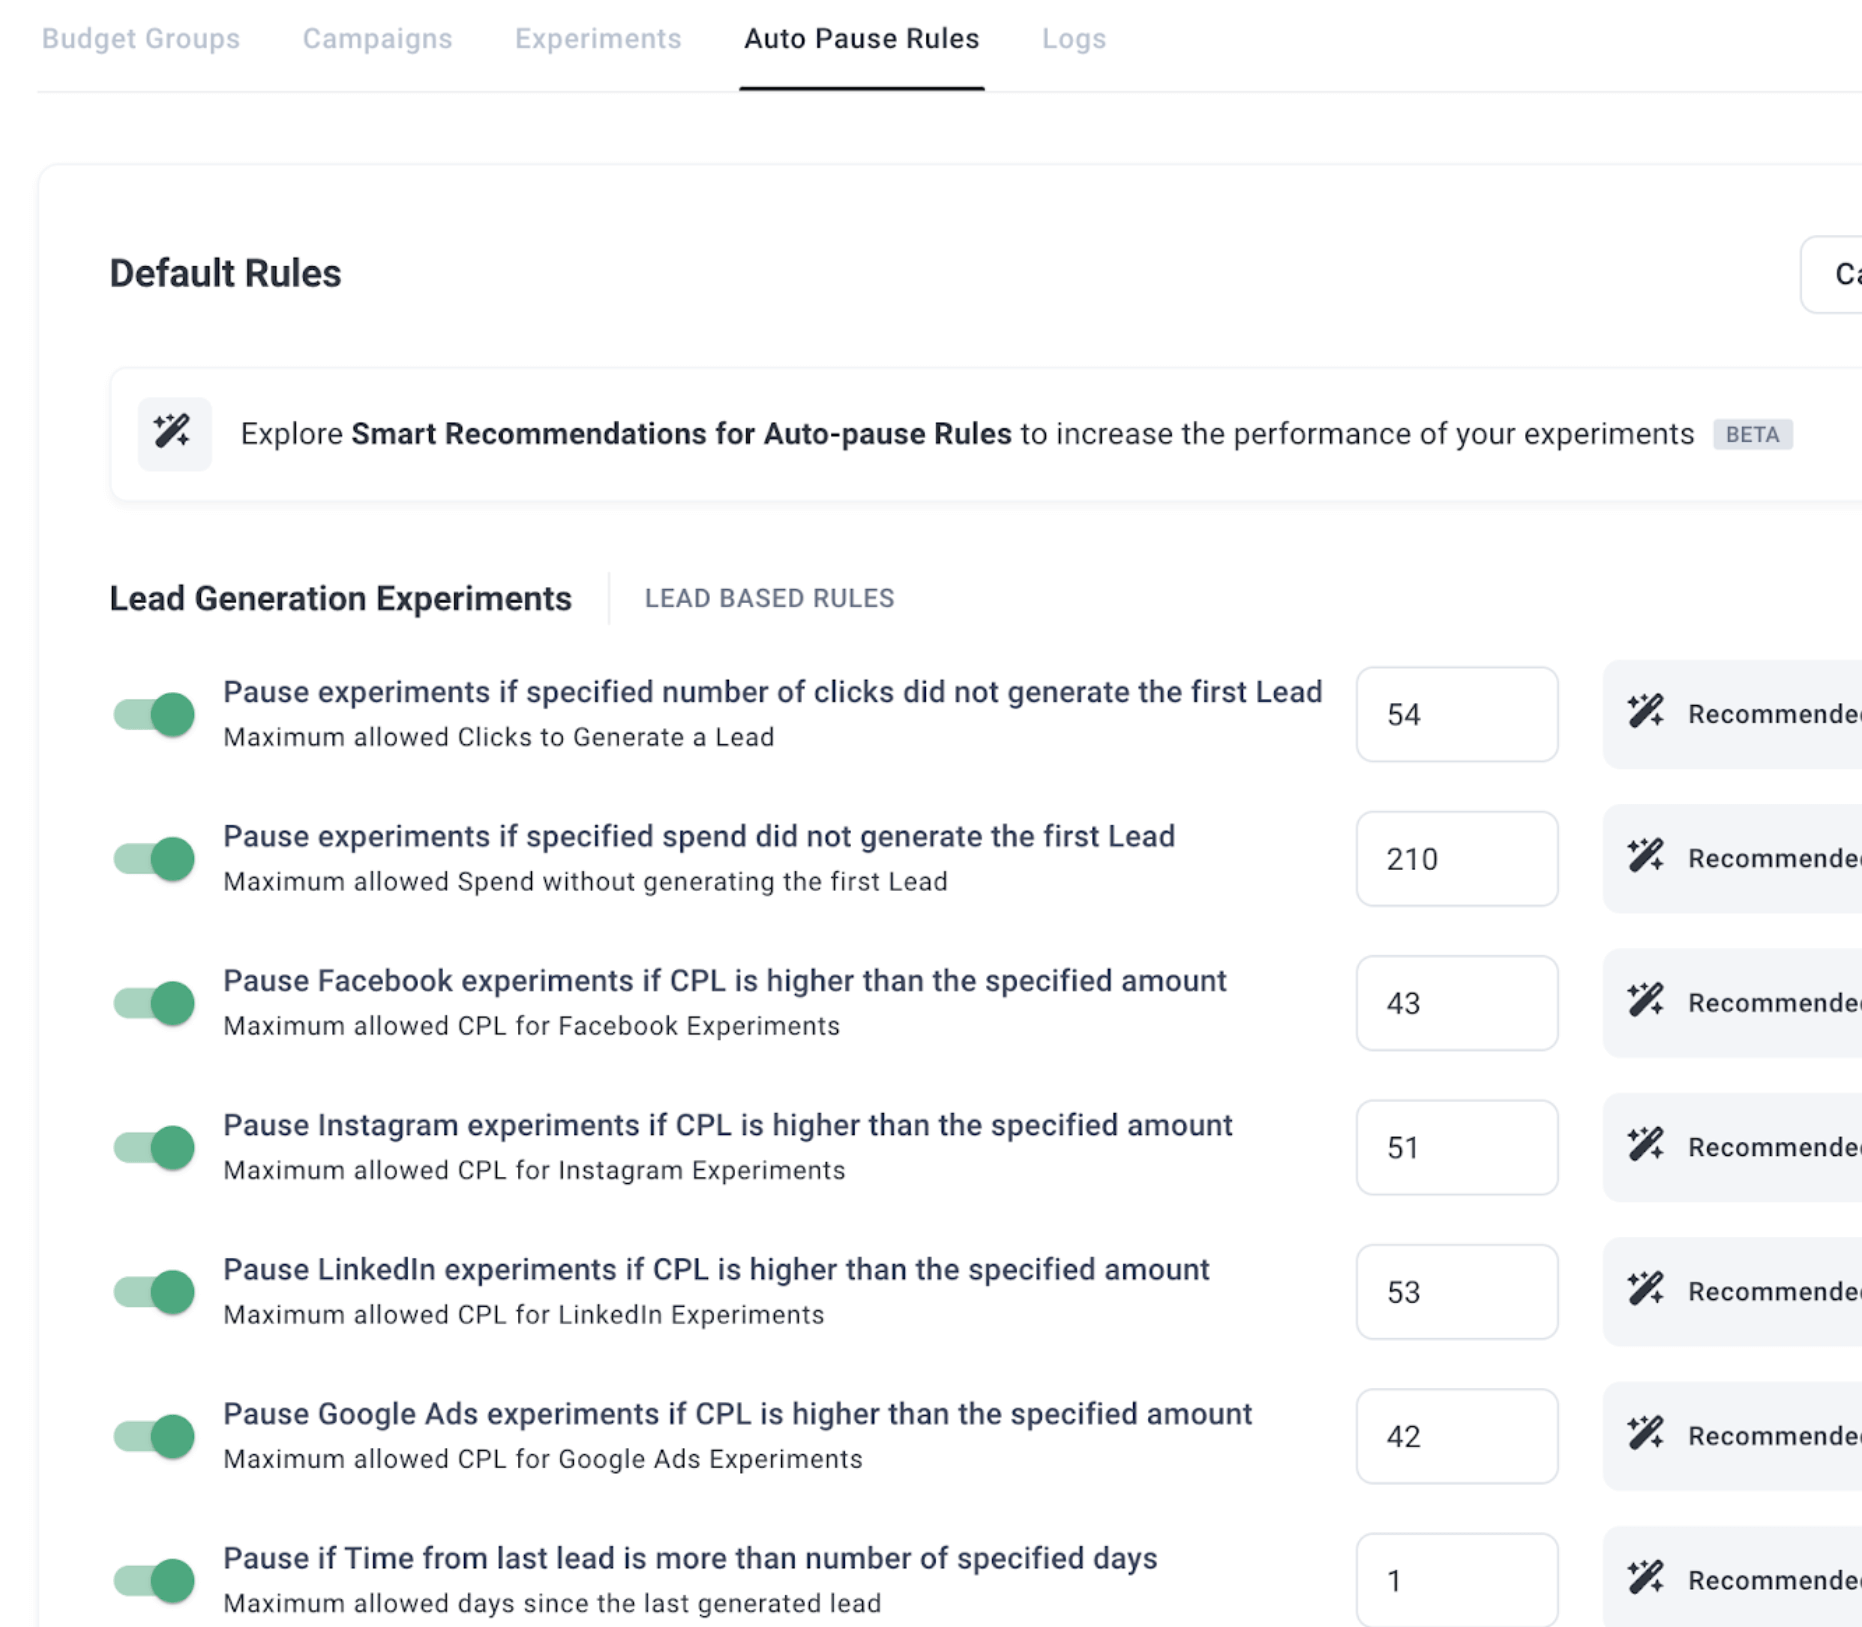Click the wand icon in the Facebook CPL row
The height and width of the screenshot is (1627, 1862).
(x=1645, y=1001)
